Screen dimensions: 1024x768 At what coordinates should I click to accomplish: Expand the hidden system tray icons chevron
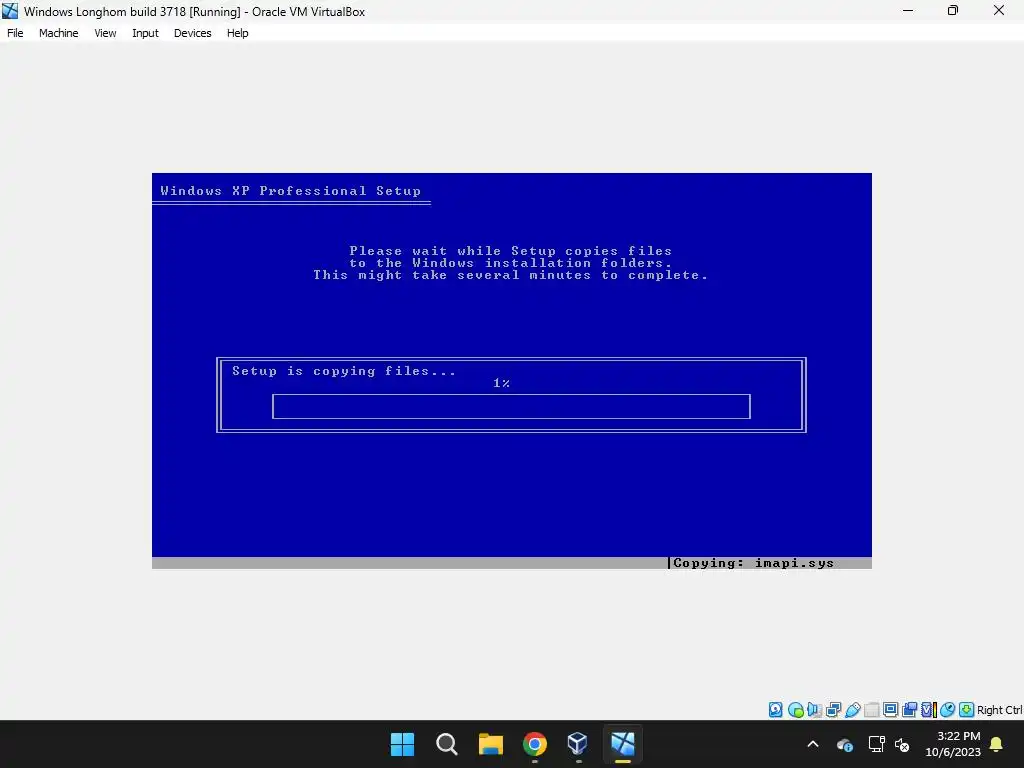[813, 744]
